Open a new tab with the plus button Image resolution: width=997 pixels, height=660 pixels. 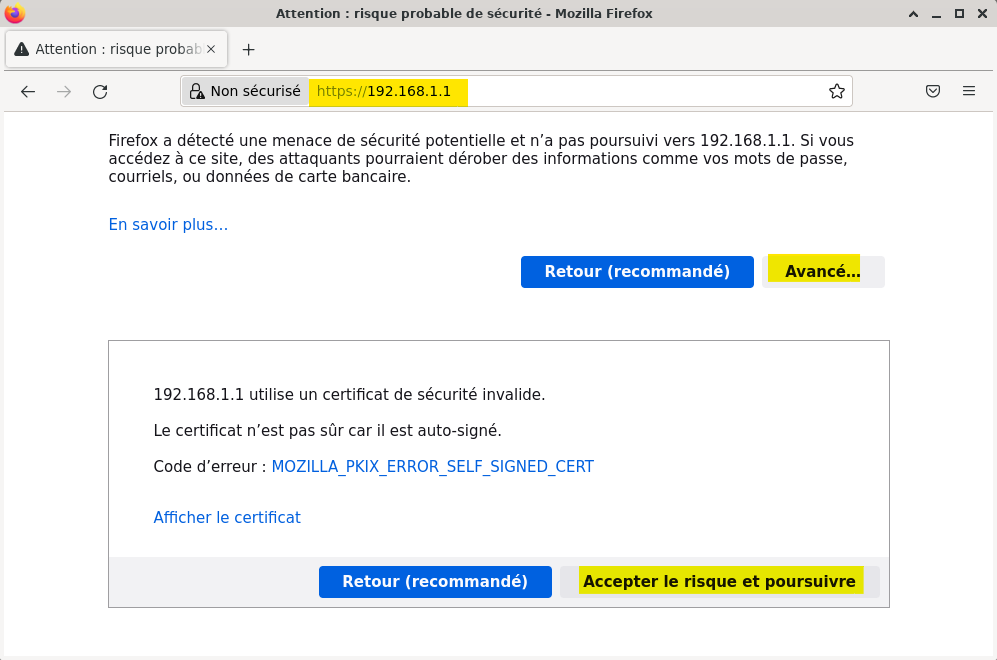249,50
